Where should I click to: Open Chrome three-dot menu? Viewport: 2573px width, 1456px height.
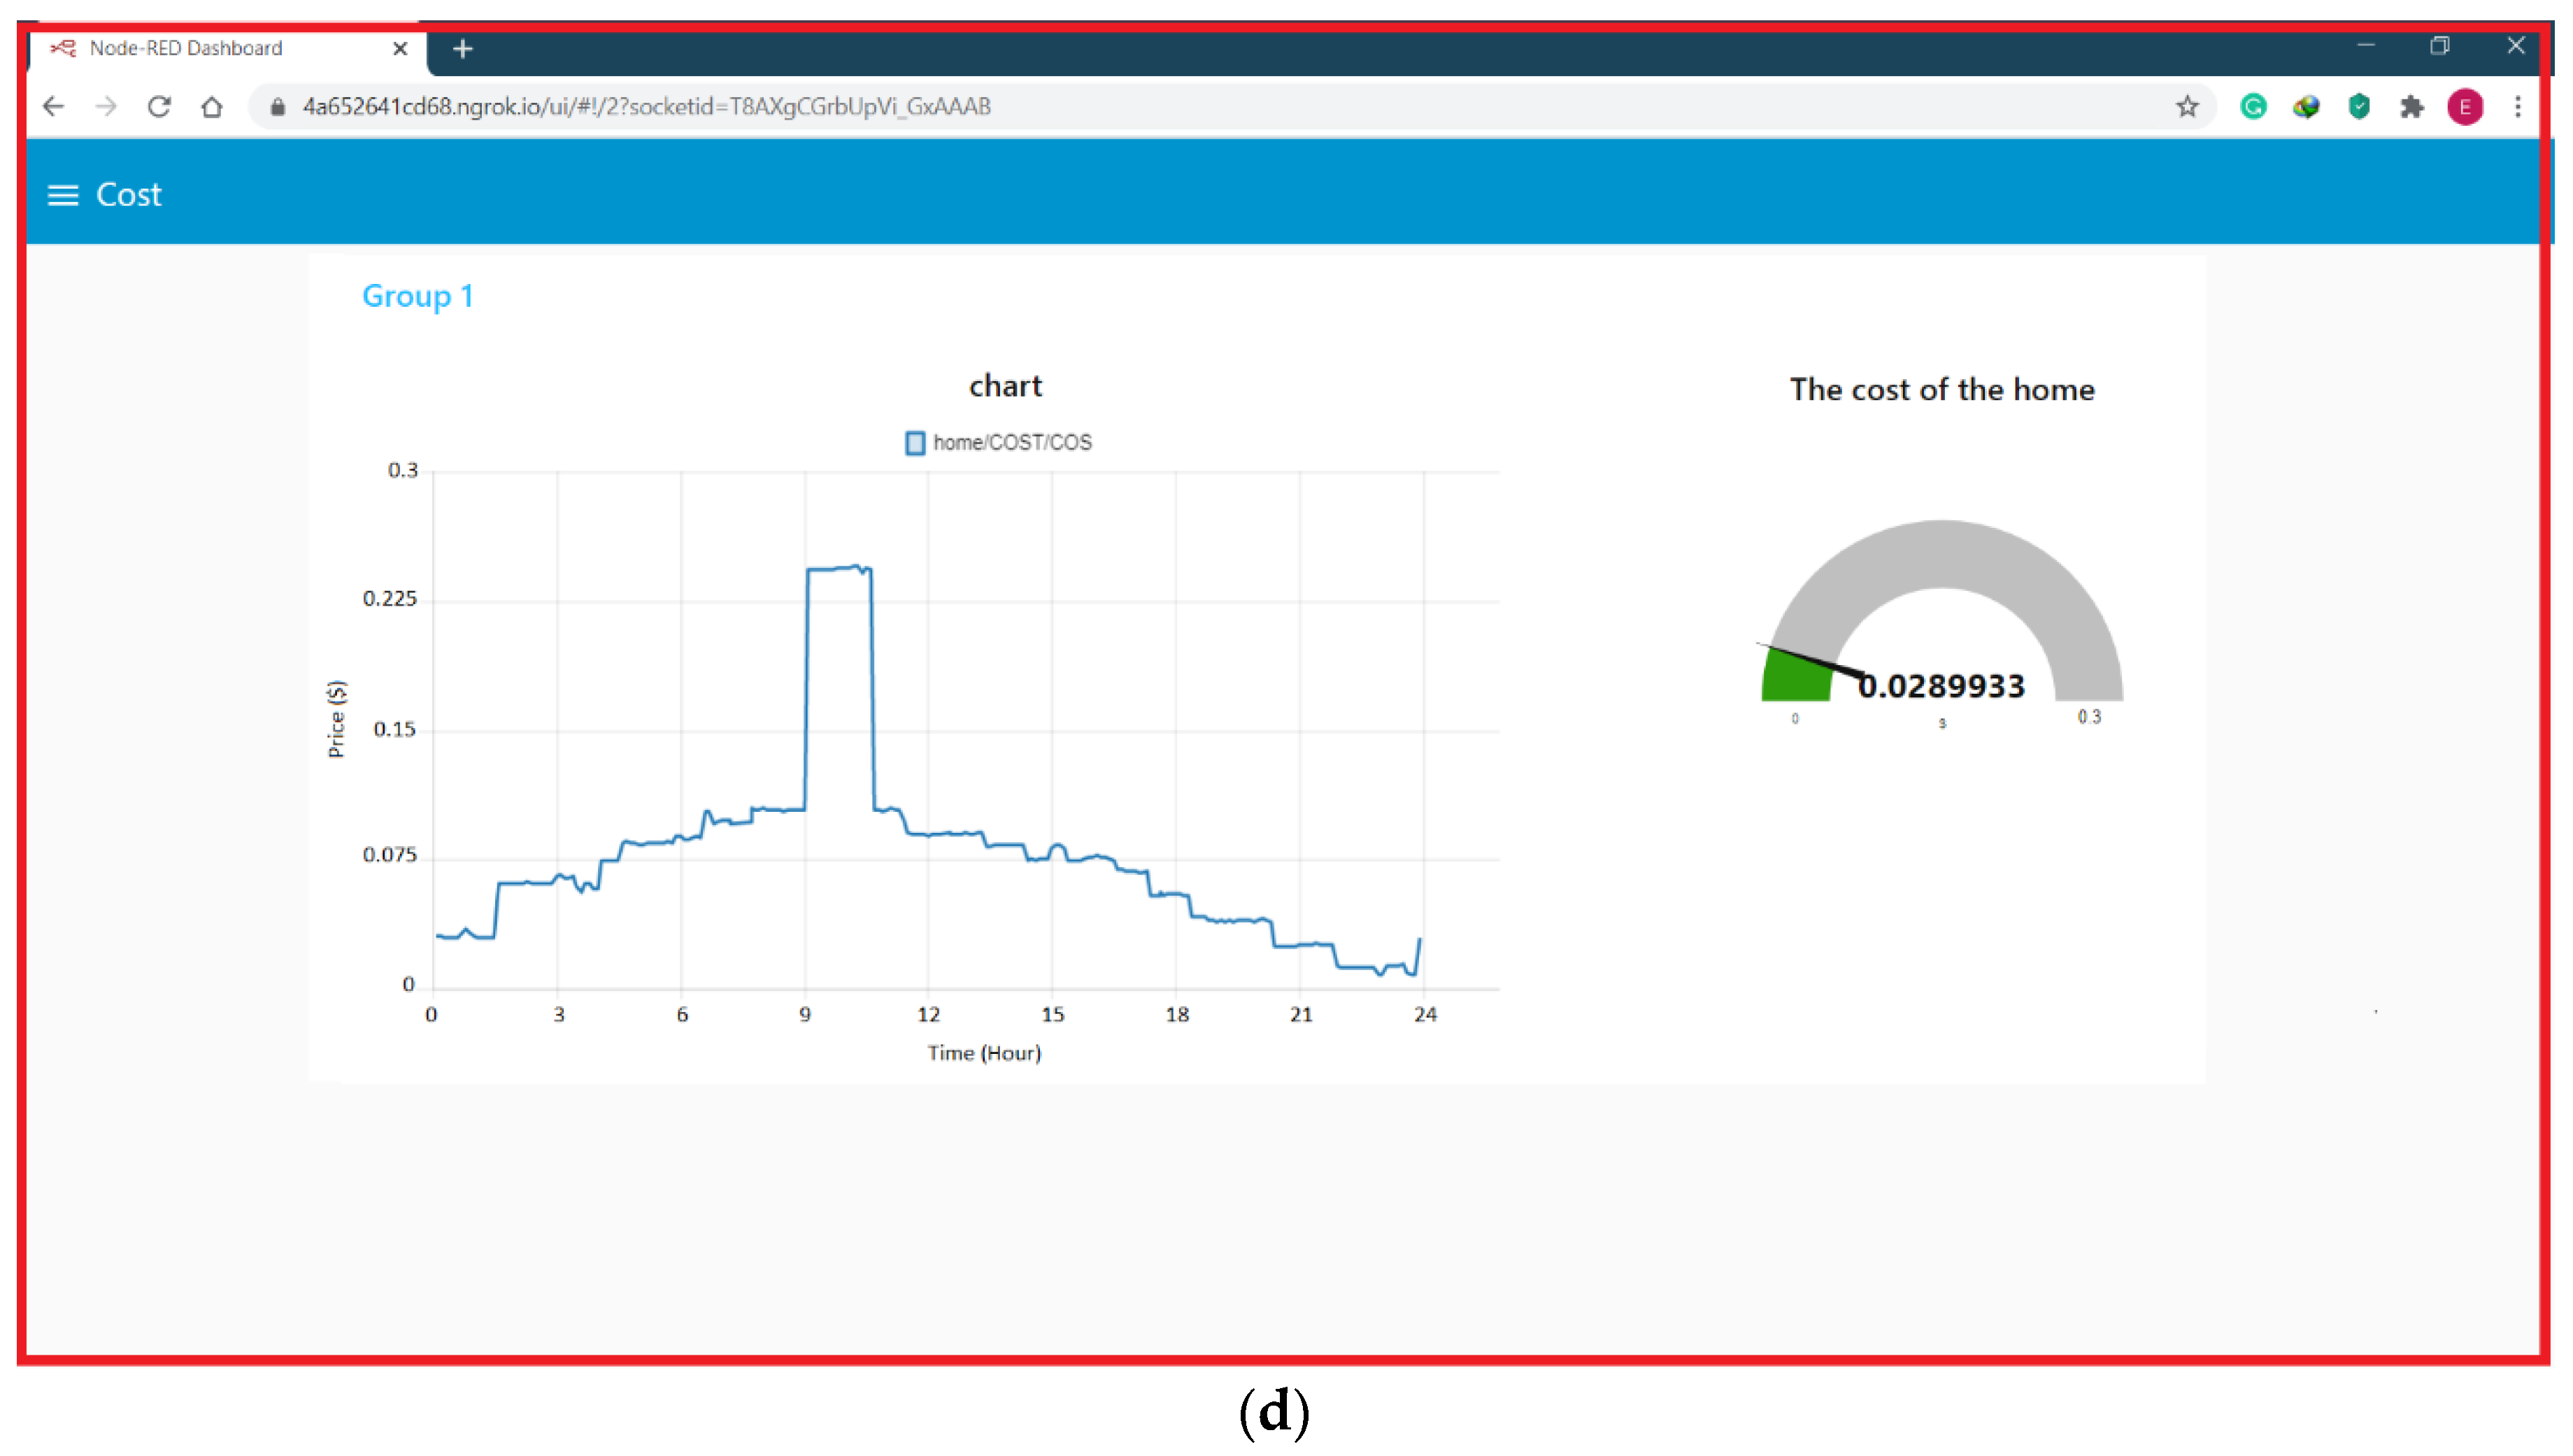click(2518, 106)
